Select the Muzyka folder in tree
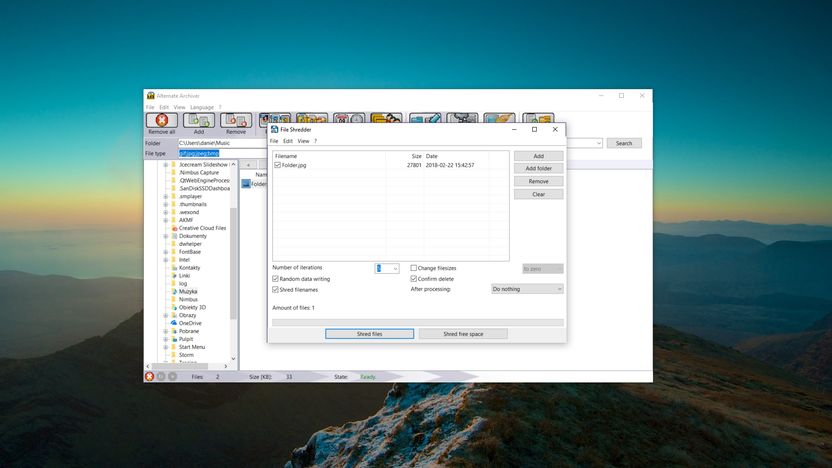 click(188, 291)
